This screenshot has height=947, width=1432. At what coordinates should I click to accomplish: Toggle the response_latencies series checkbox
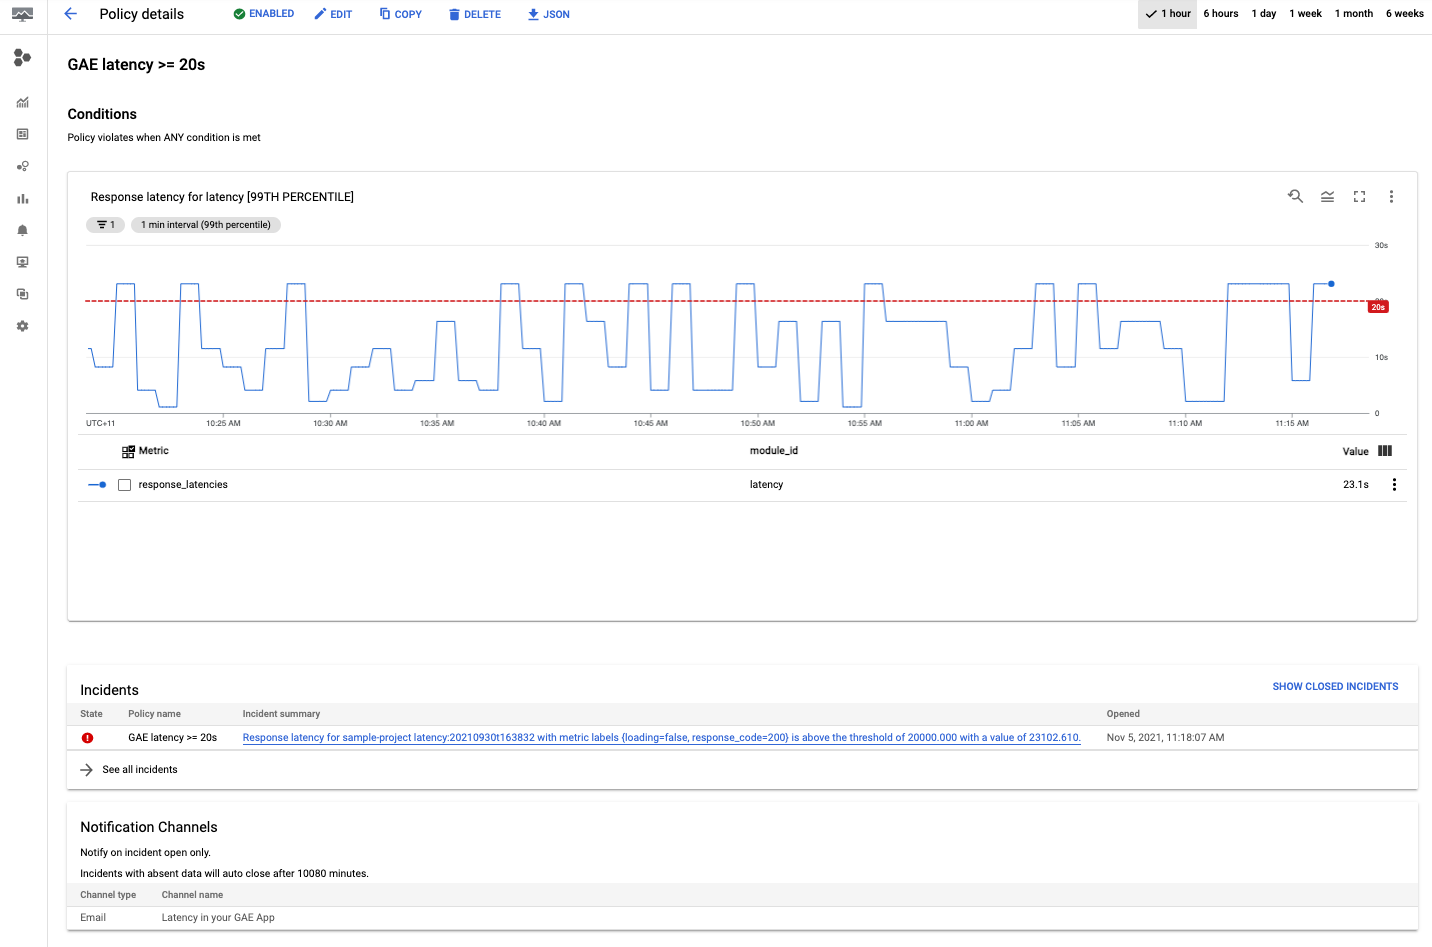[124, 484]
